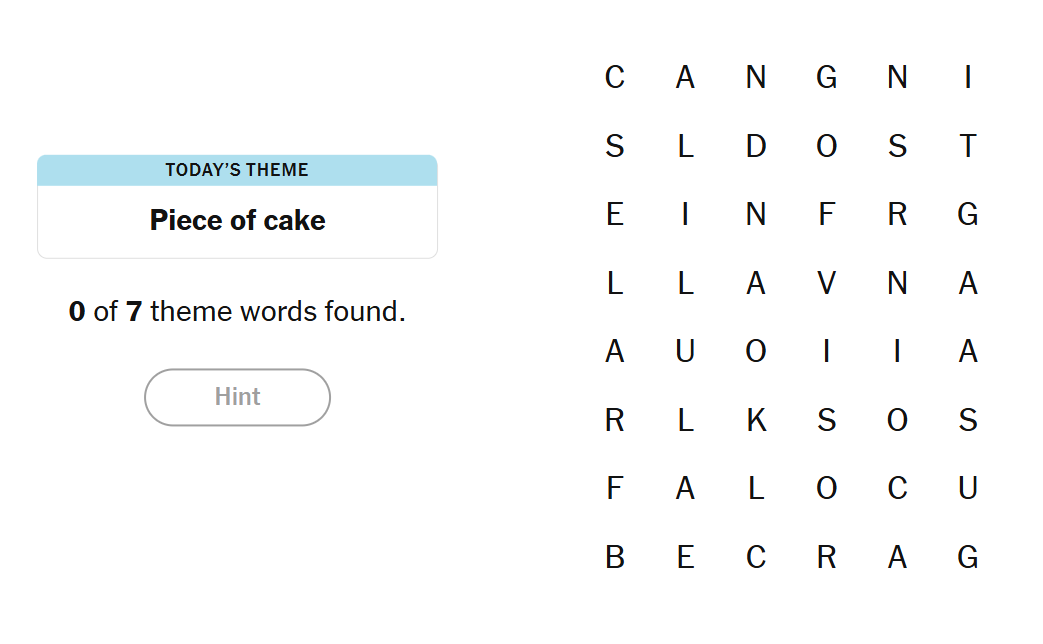
Task: Select the F in the first column
Action: pyautogui.click(x=615, y=488)
